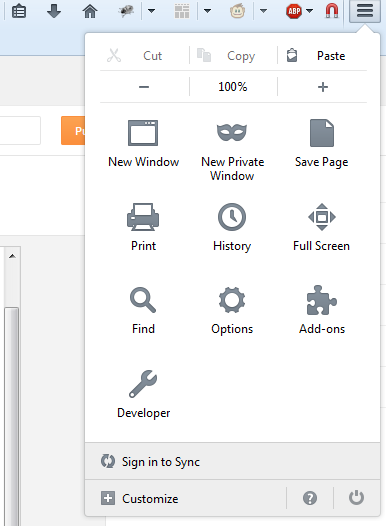Open dropdown arrow beside the fly icon
This screenshot has width=386, height=526.
tap(152, 11)
